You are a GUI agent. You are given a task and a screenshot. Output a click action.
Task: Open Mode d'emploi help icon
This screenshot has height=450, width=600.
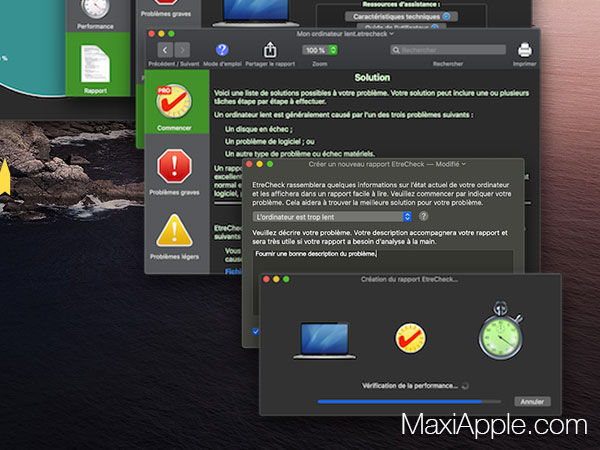click(x=222, y=50)
